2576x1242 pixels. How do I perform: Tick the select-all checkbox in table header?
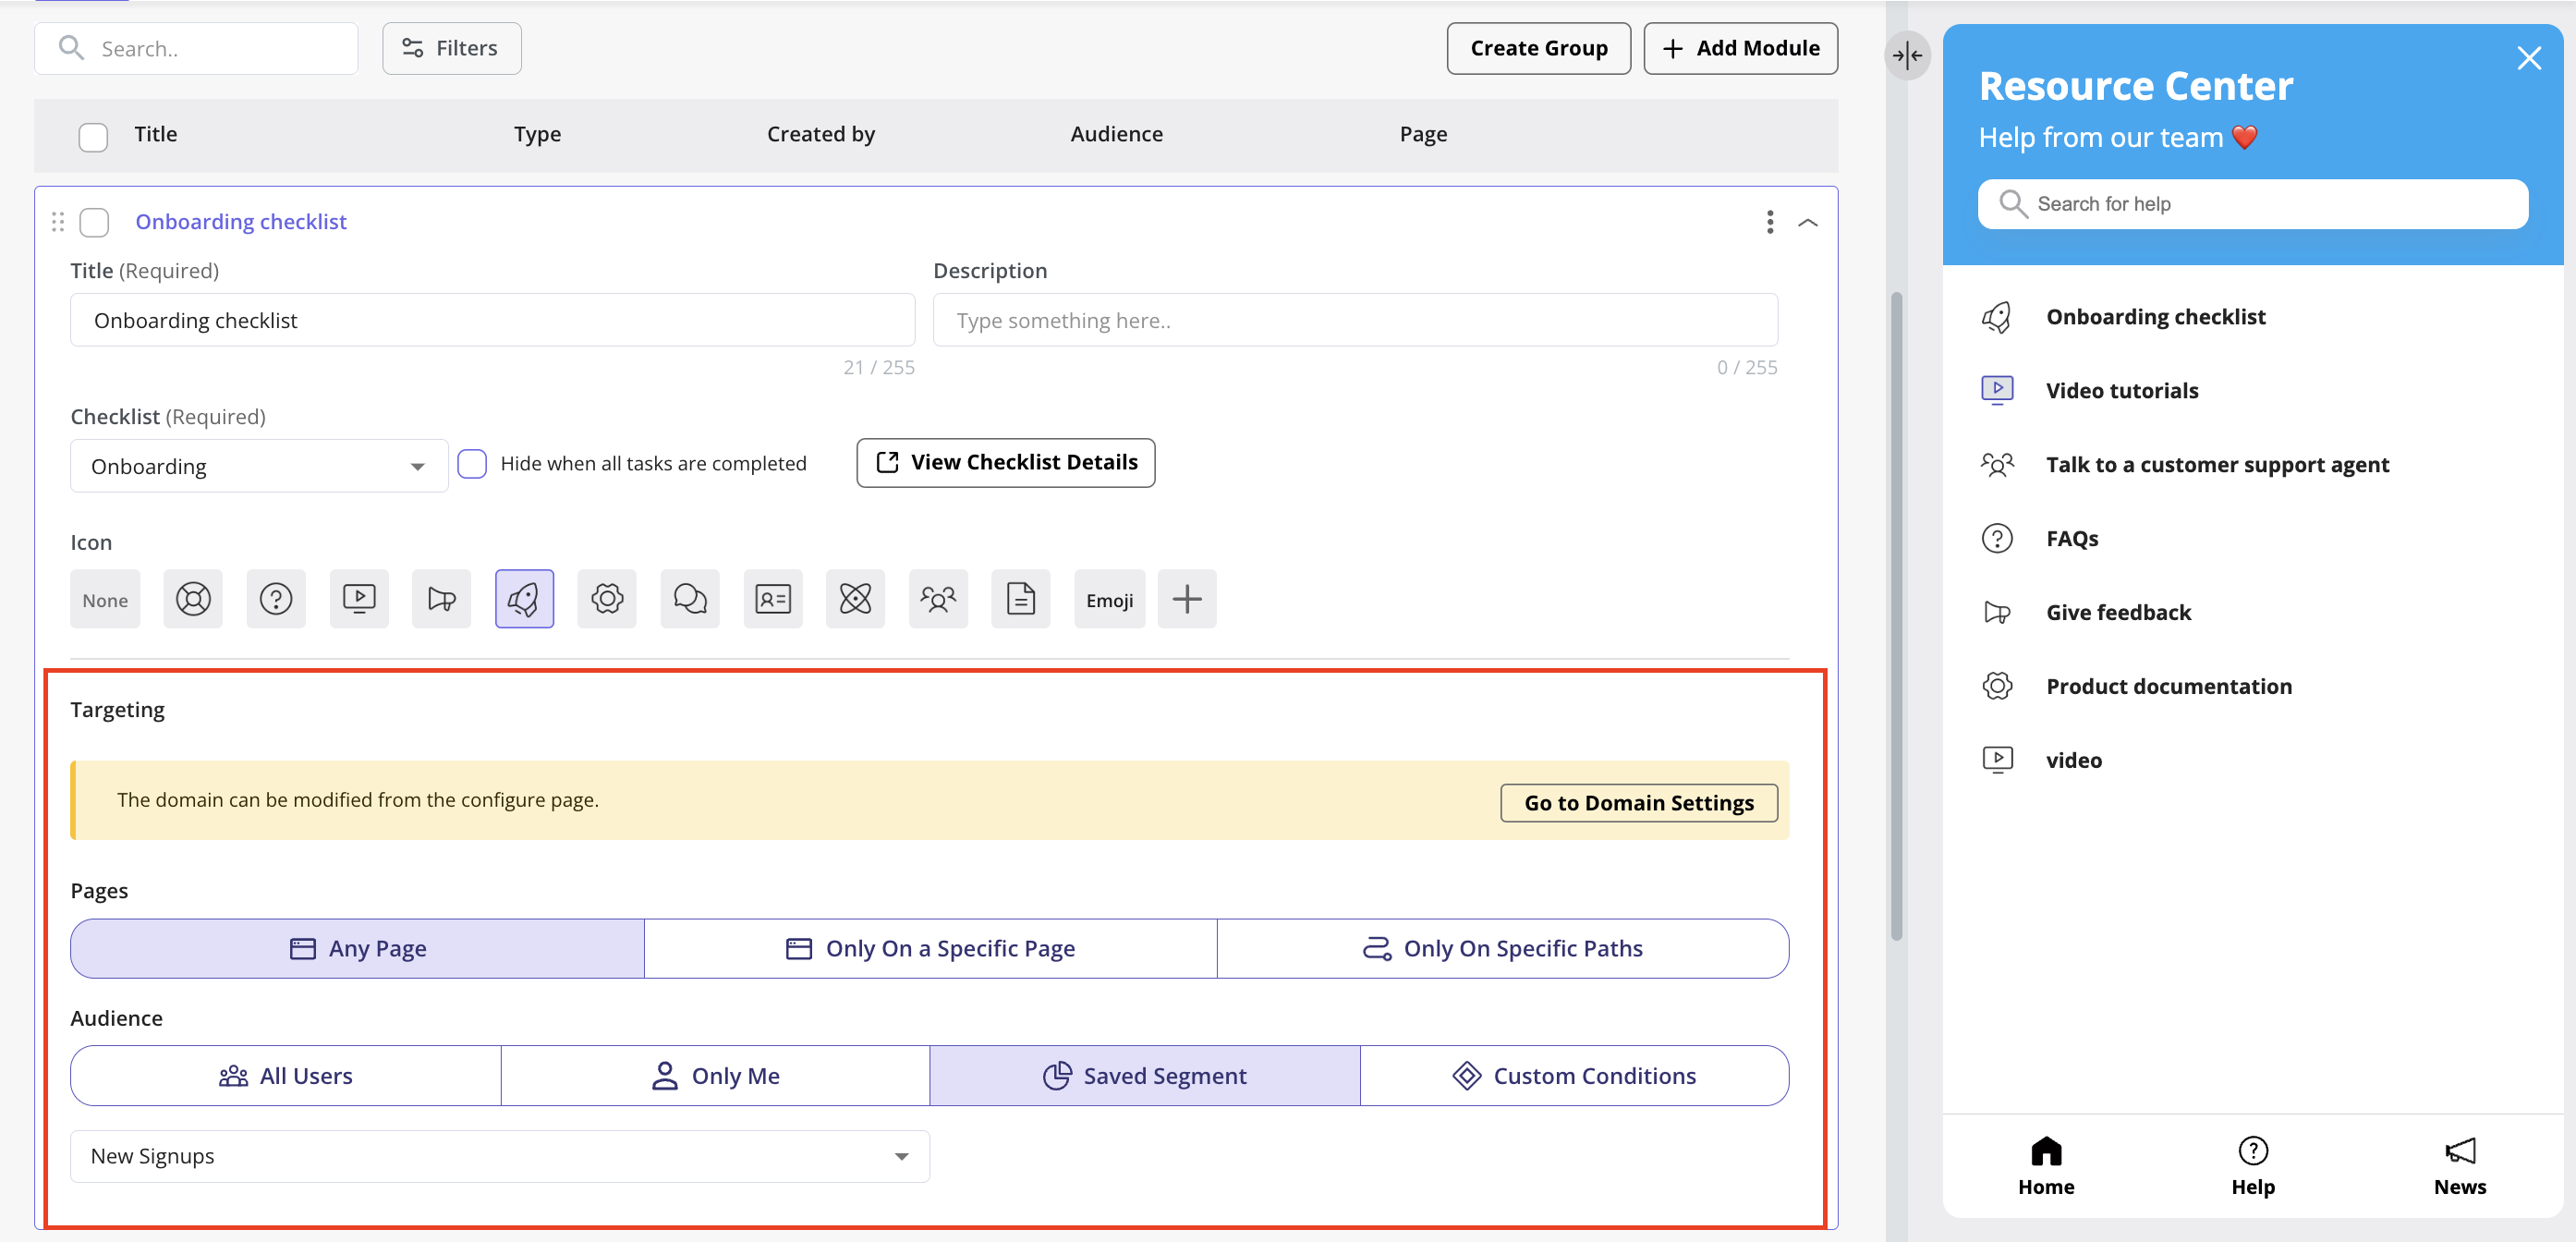[93, 136]
